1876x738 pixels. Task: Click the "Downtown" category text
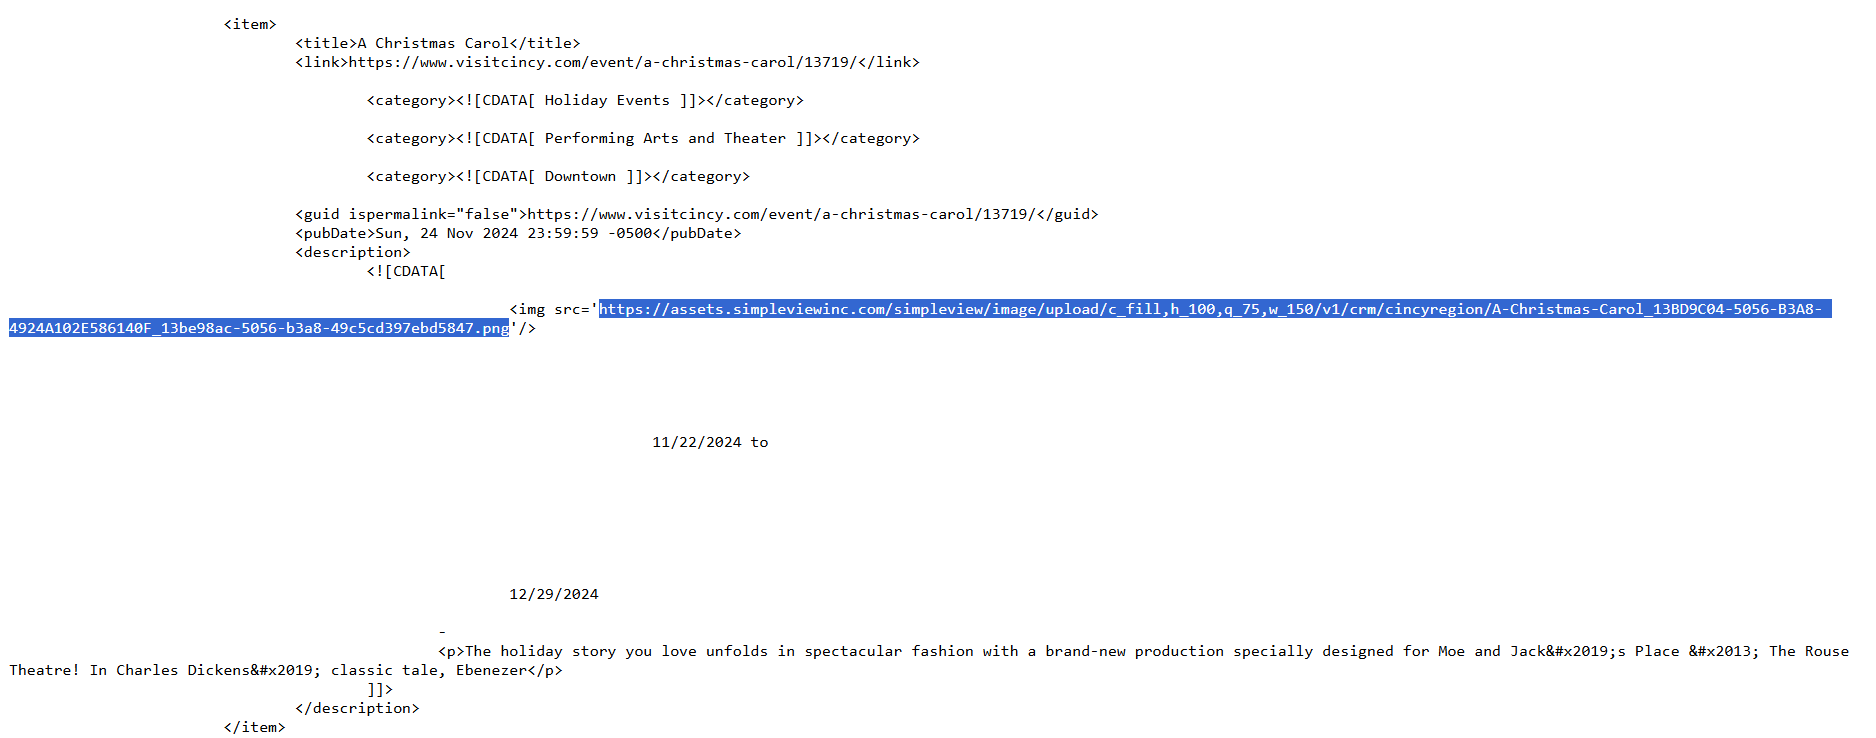(x=580, y=176)
